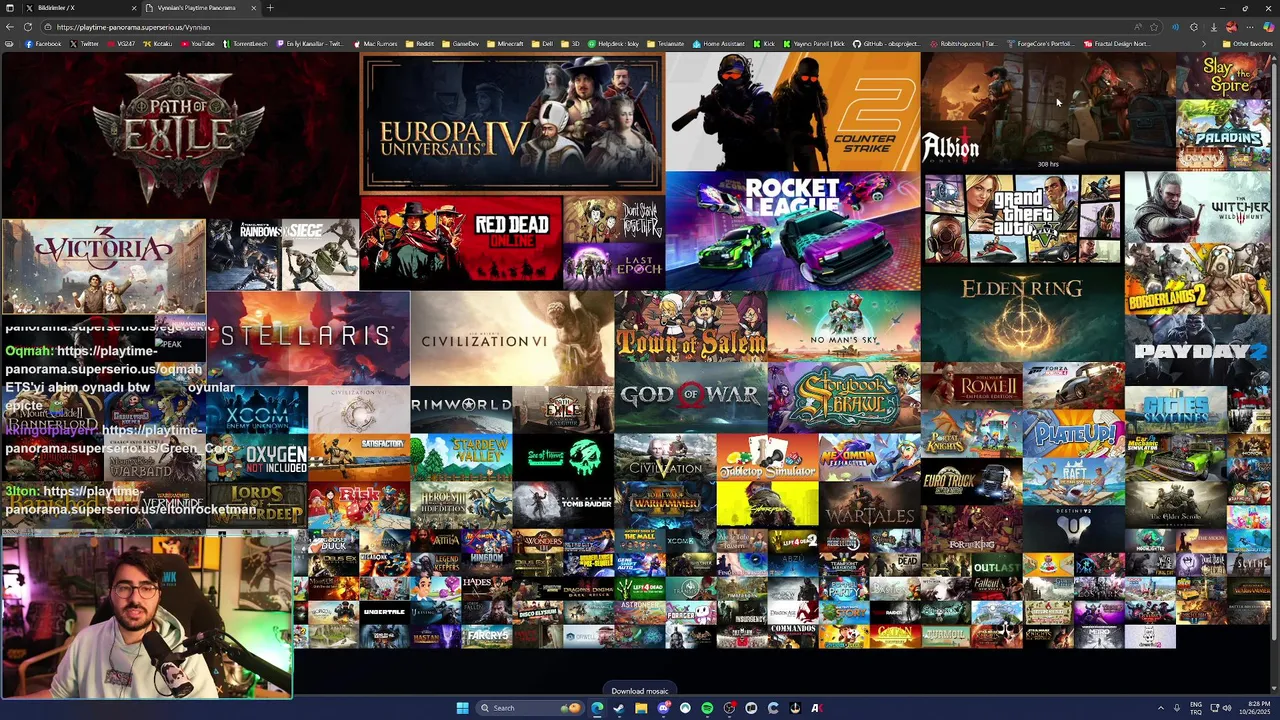Click the browser back arrow
This screenshot has height=720, width=1280.
coord(10,27)
